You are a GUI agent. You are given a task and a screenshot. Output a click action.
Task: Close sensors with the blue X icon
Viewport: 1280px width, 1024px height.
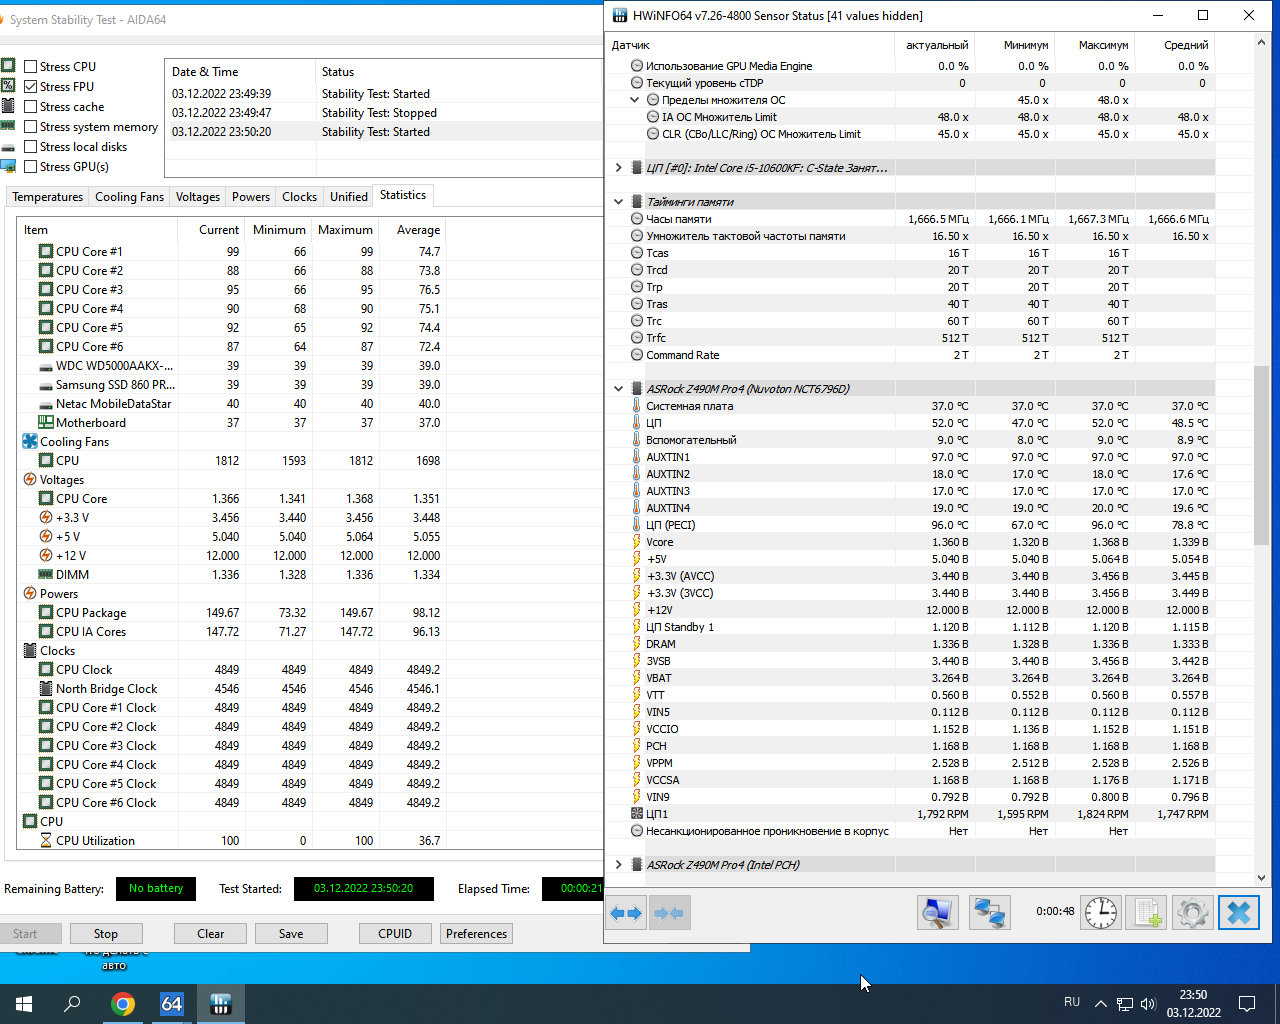tap(1239, 912)
